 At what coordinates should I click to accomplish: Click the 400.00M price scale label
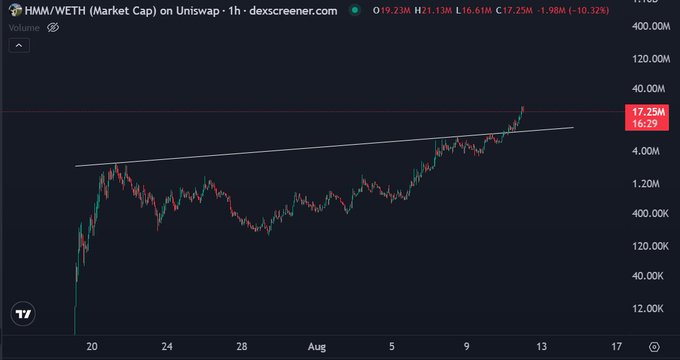click(x=651, y=26)
